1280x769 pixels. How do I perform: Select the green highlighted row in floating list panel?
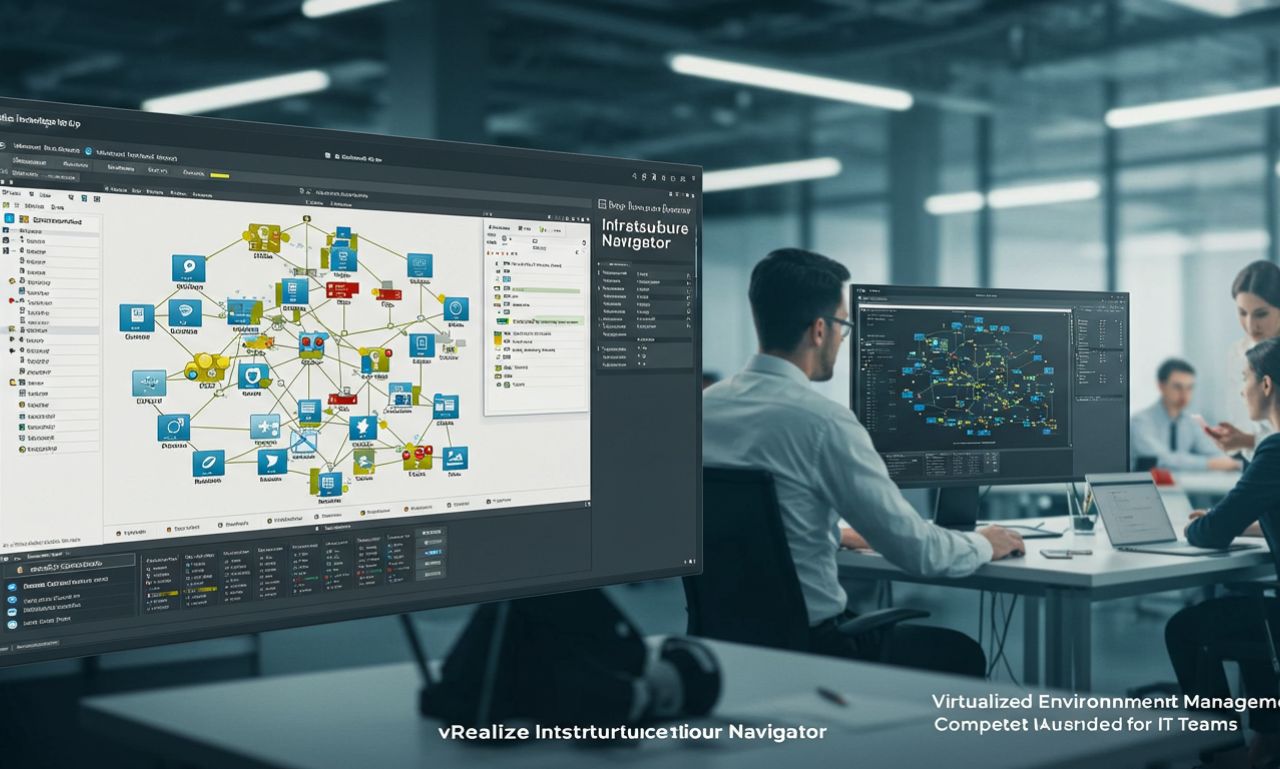(x=541, y=322)
